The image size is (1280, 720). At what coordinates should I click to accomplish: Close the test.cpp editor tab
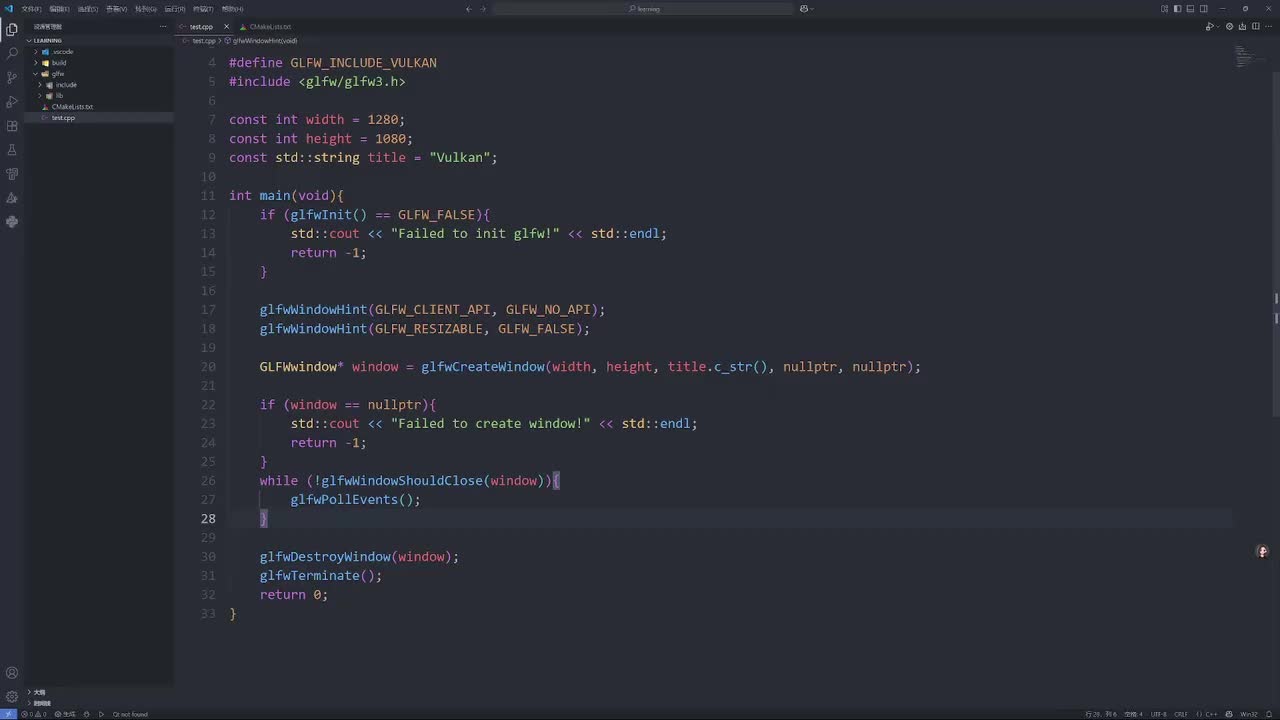227,27
